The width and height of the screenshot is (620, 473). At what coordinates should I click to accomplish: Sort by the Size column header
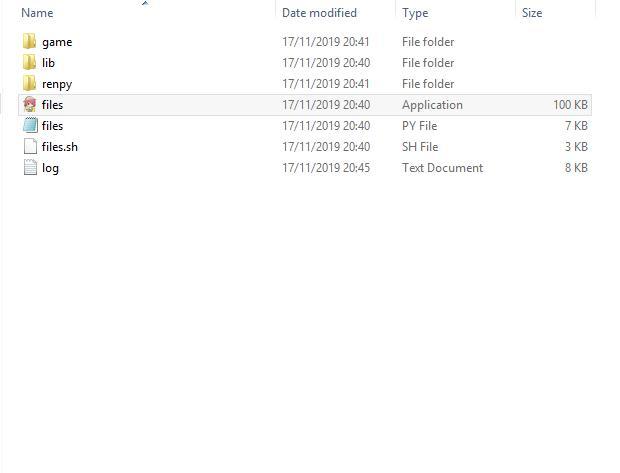pyautogui.click(x=532, y=13)
